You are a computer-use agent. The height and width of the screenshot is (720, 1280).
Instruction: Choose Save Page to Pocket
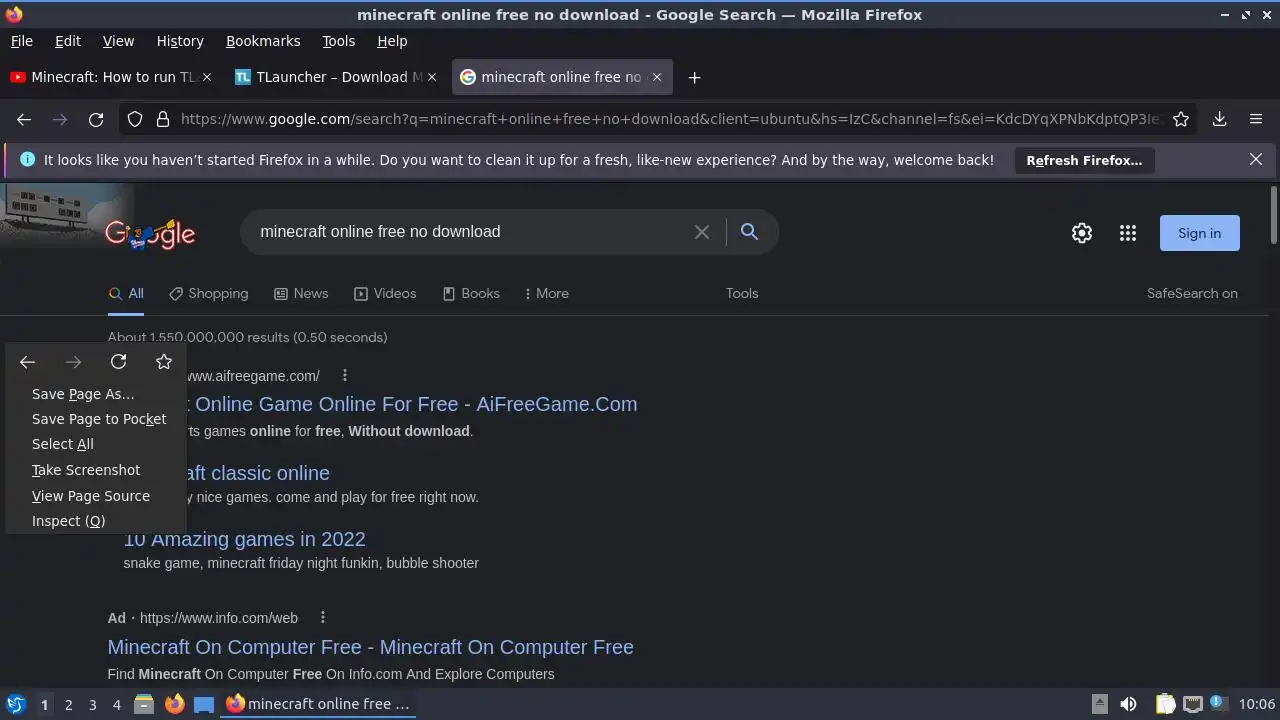(99, 419)
